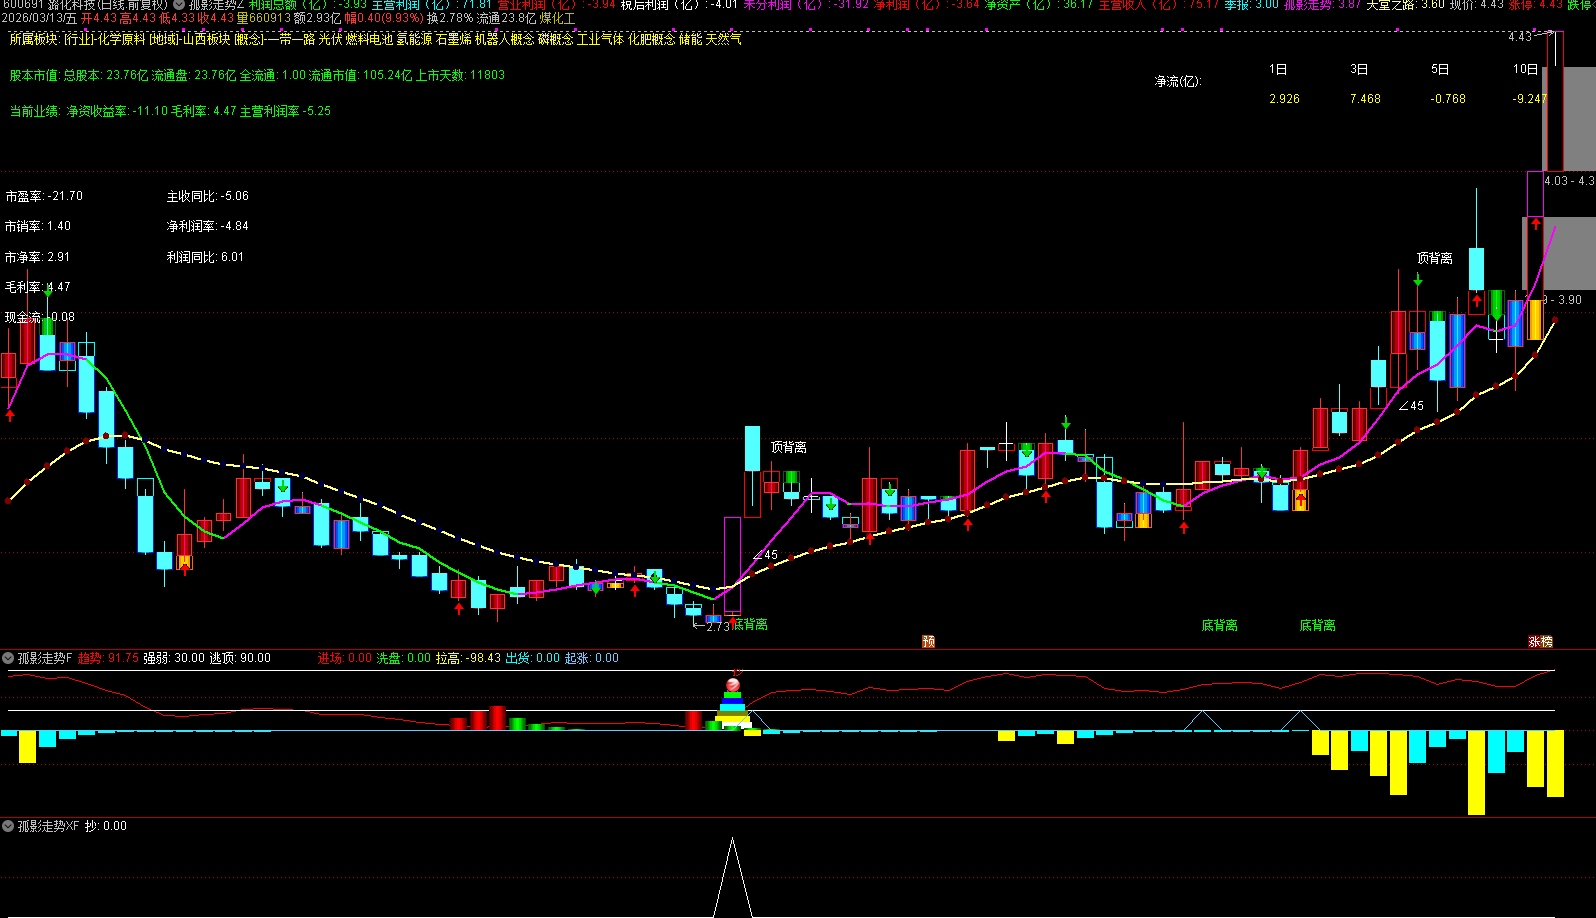This screenshot has height=918, width=1596.
Task: Click the 2.73 low price label
Action: (x=718, y=627)
